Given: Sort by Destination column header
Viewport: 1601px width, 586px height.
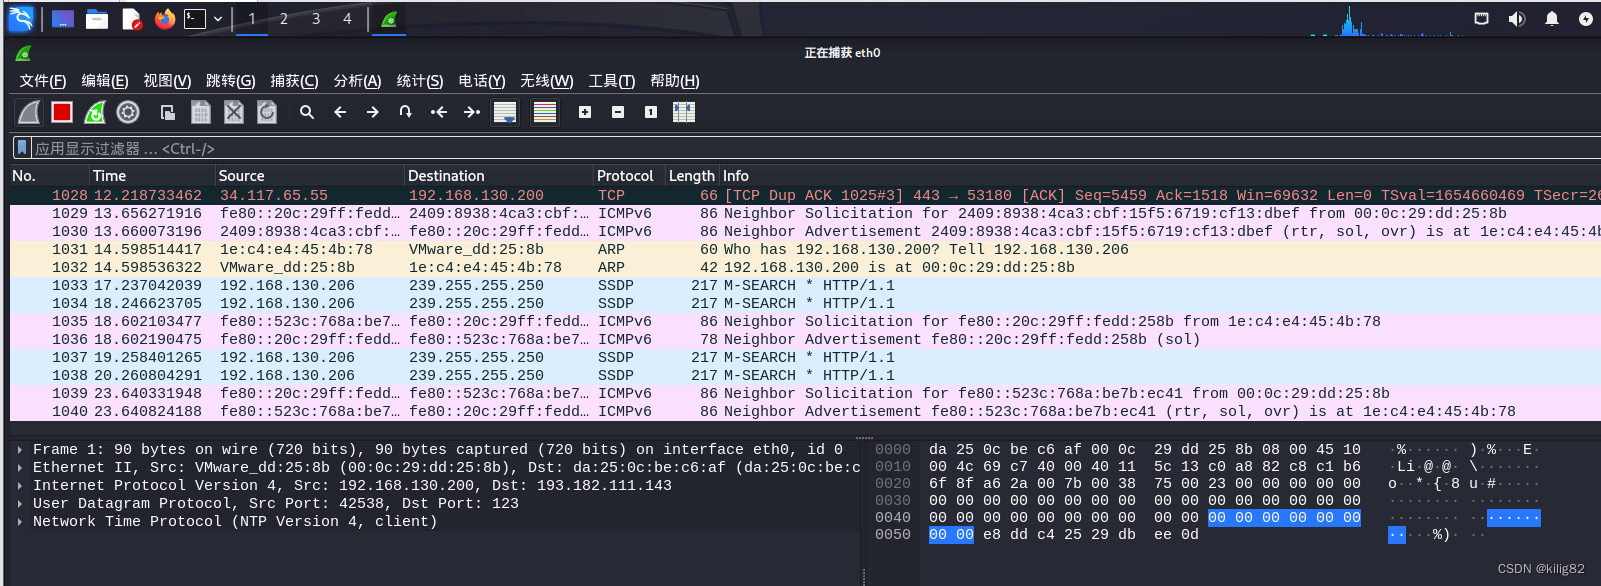Looking at the screenshot, I should click(499, 176).
